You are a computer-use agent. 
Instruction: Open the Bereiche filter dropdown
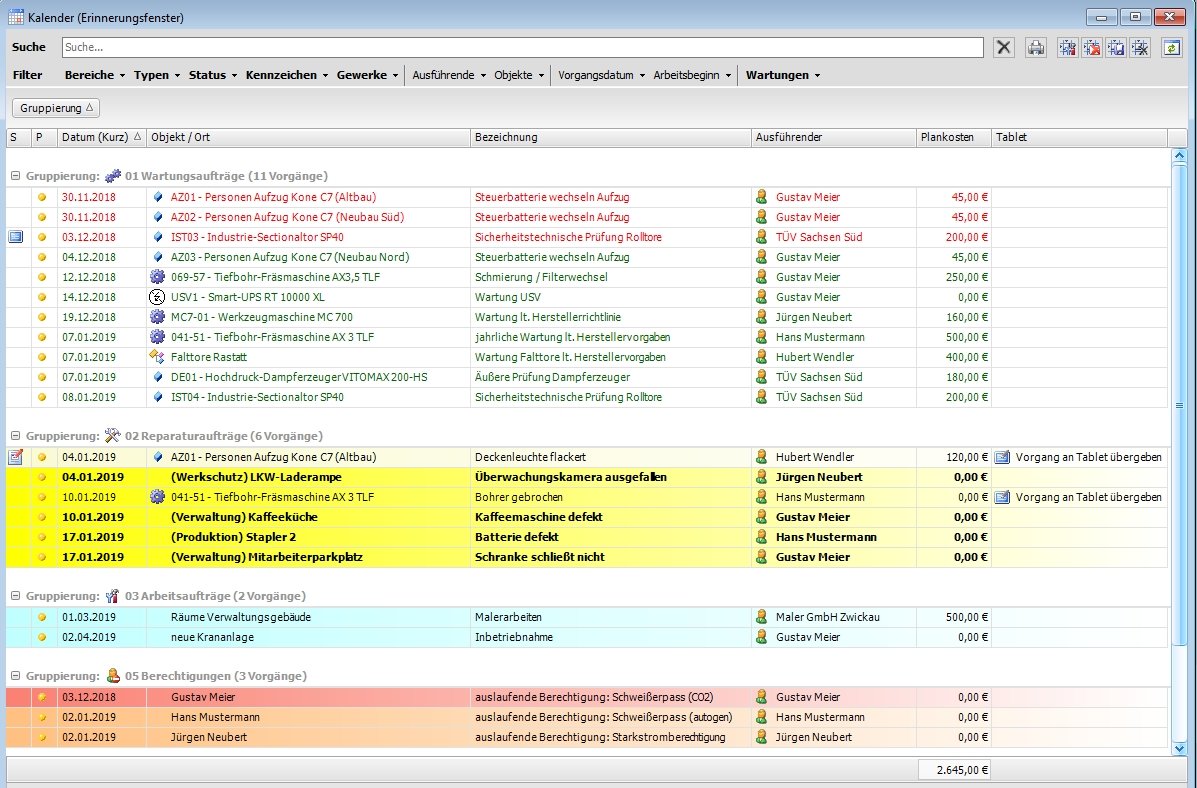(95, 75)
